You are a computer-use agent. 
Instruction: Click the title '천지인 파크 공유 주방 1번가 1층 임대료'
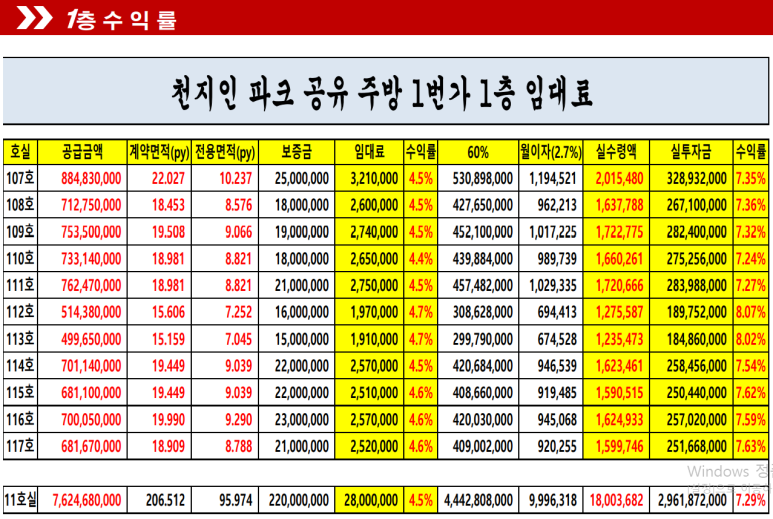pyautogui.click(x=382, y=93)
